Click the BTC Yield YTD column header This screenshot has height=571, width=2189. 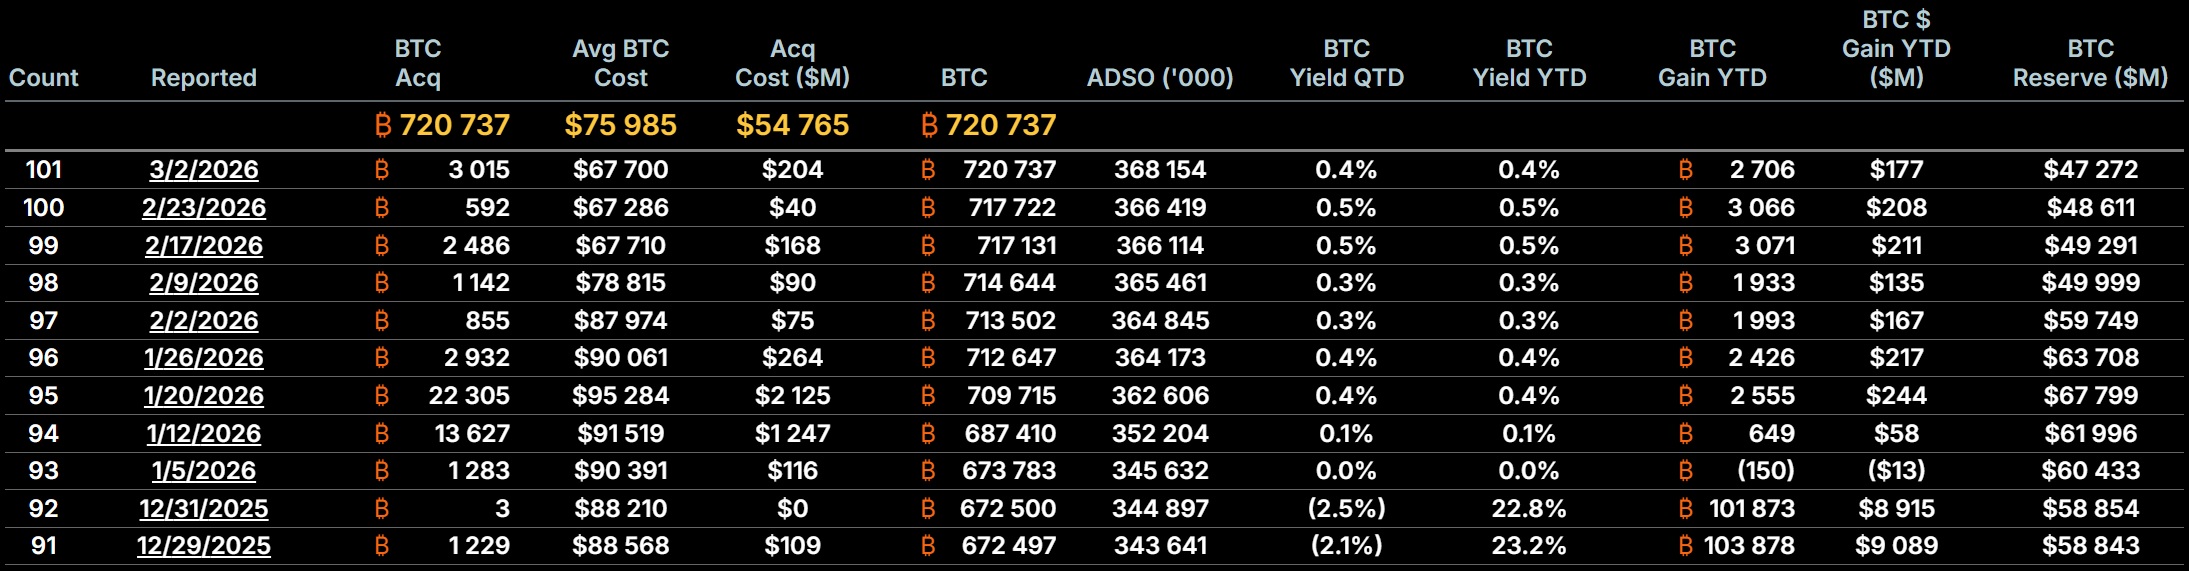pos(1529,63)
